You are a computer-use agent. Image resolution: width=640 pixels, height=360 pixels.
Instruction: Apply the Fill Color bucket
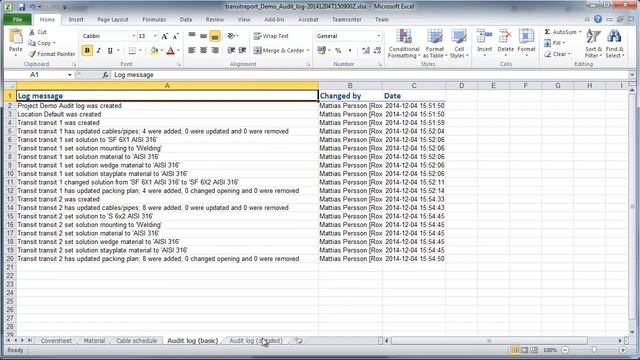click(x=154, y=51)
